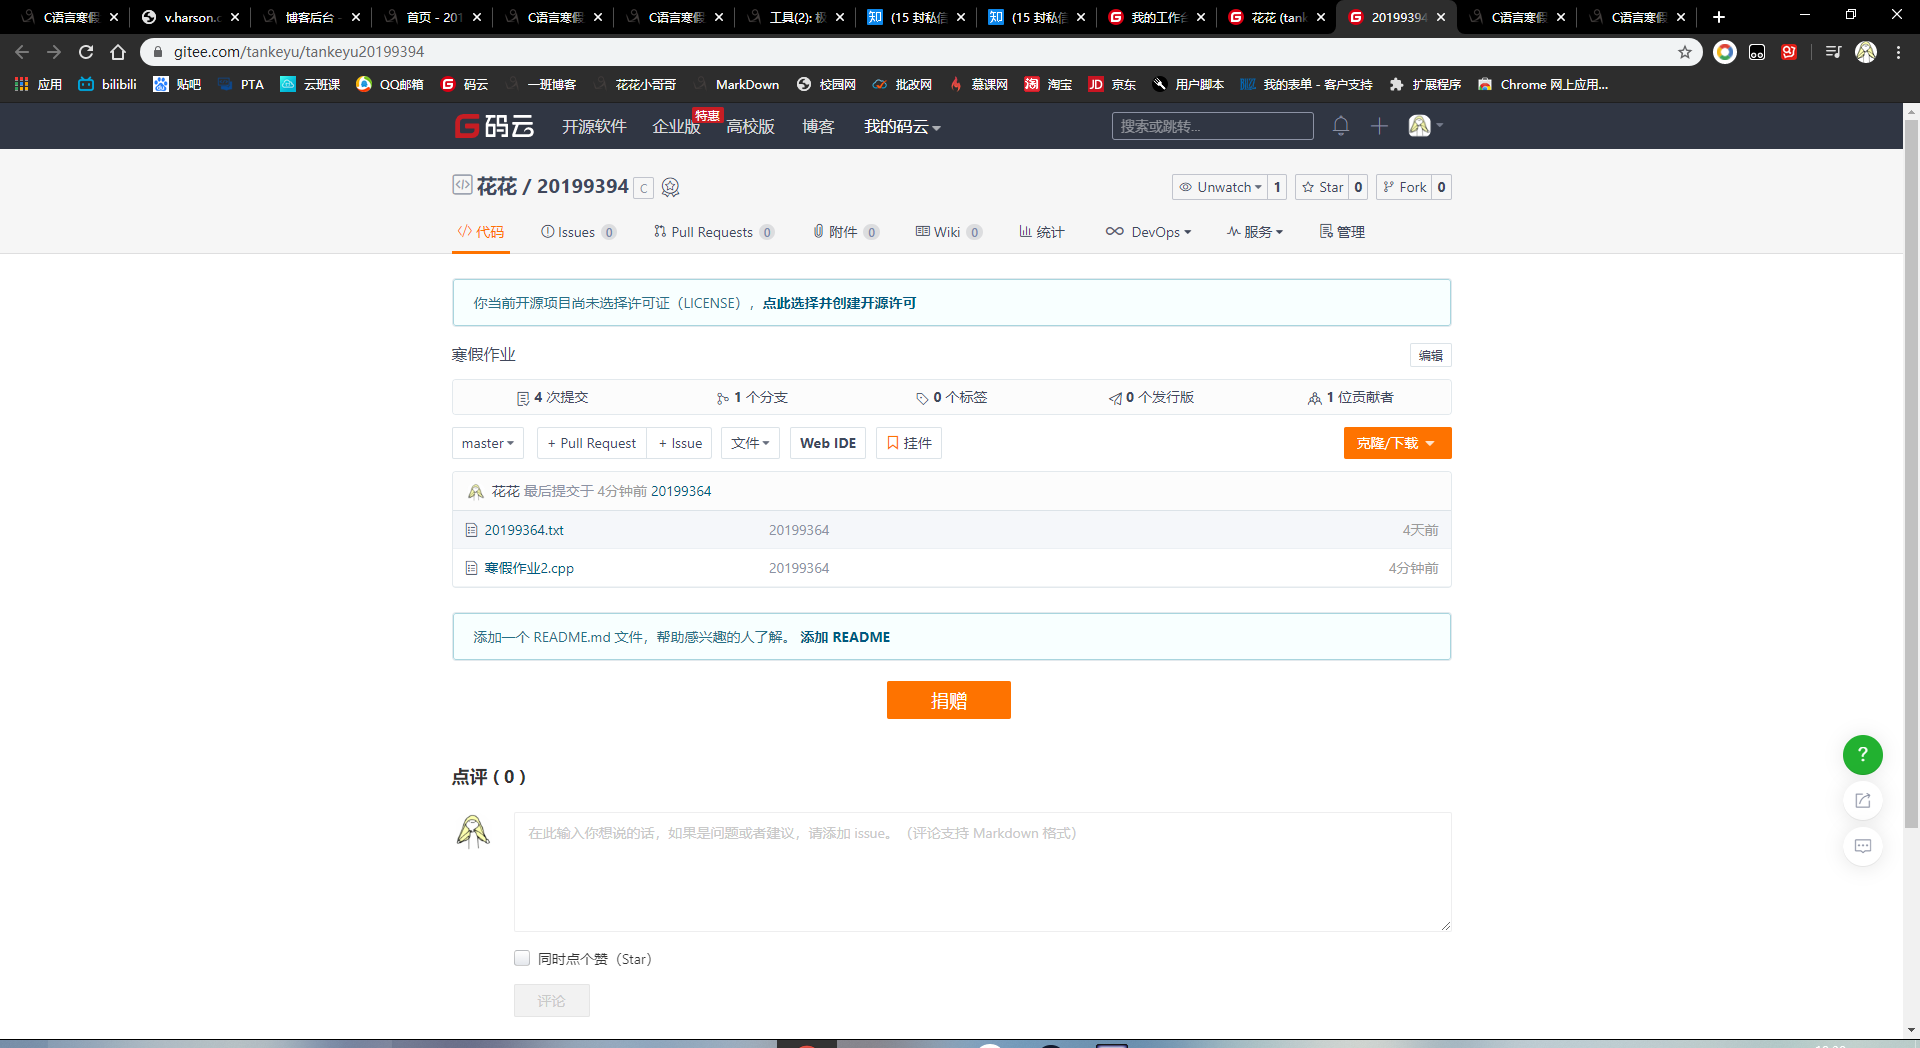Open 我的码云 dropdown
Viewport: 1920px width, 1048px height.
click(902, 126)
